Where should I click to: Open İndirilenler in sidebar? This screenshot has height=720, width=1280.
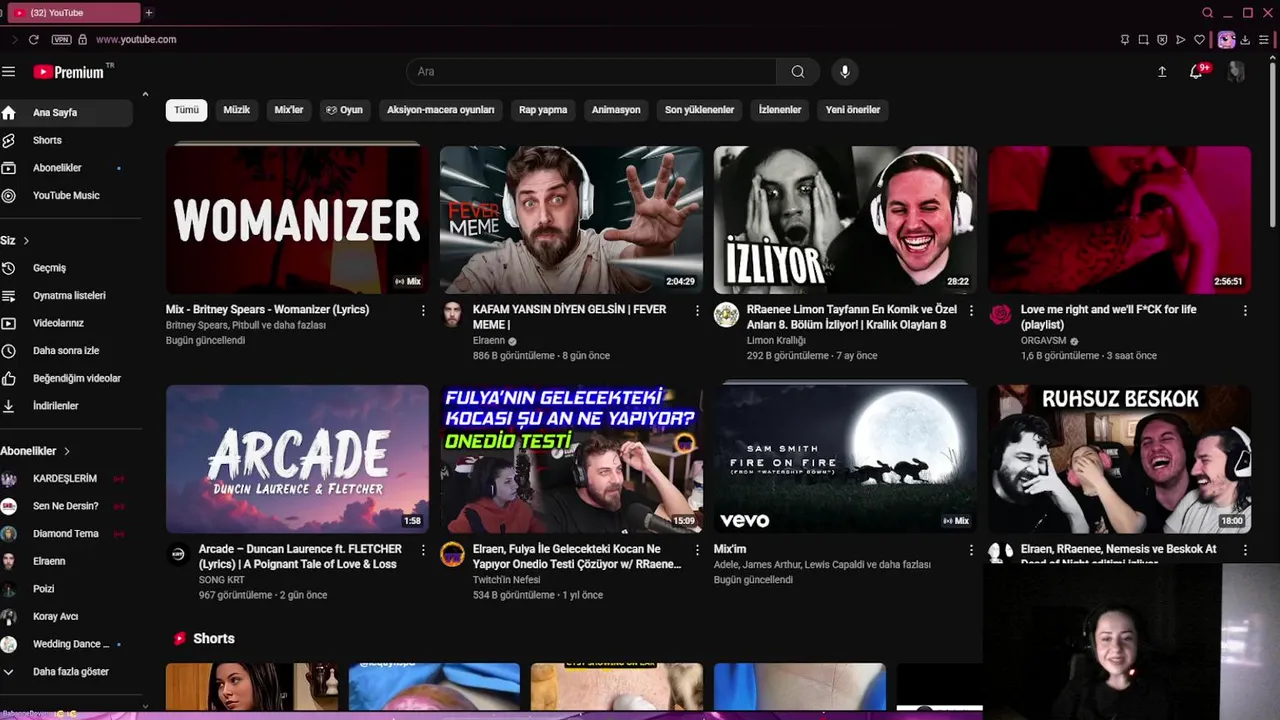point(66,406)
